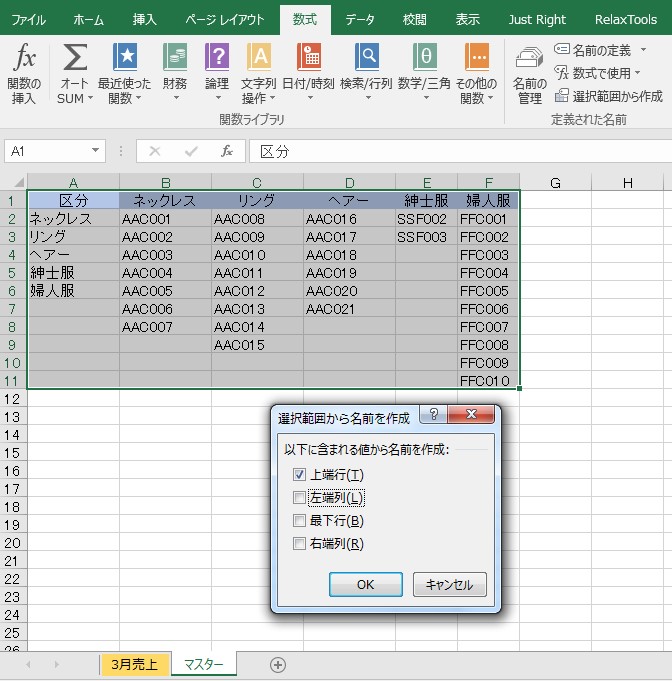
Task: Close the 選択範囲から名前を作成 dialog
Action: point(471,414)
